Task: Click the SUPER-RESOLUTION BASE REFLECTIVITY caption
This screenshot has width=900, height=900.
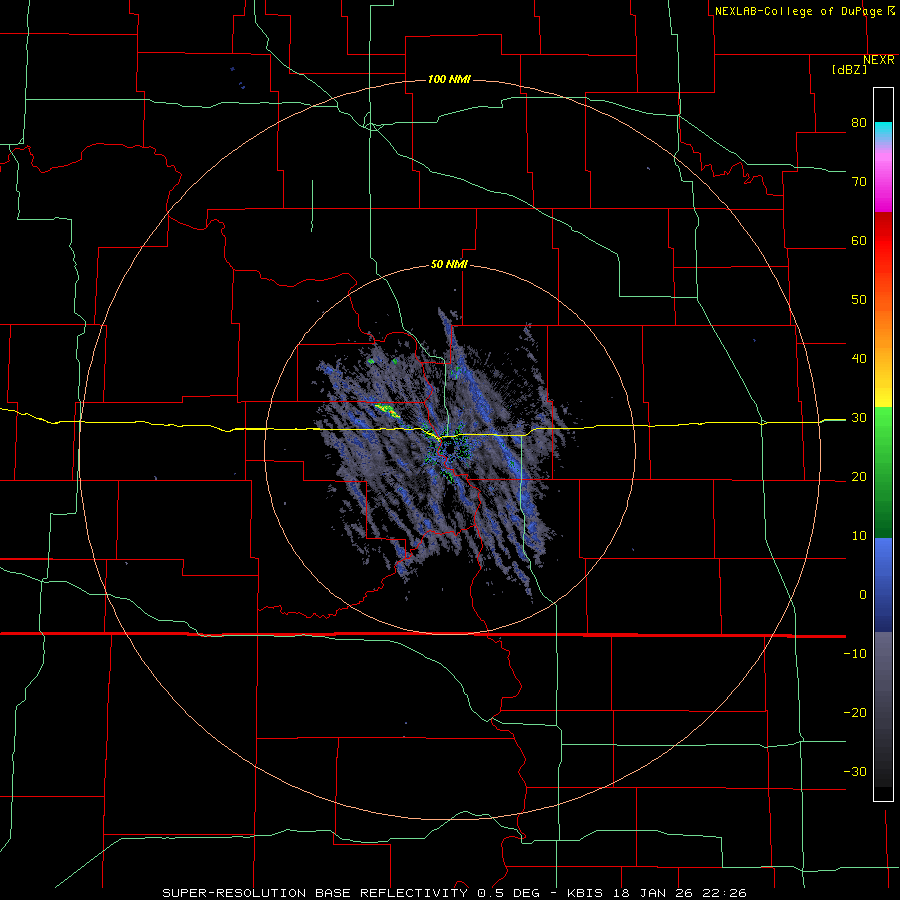Action: pos(315,893)
